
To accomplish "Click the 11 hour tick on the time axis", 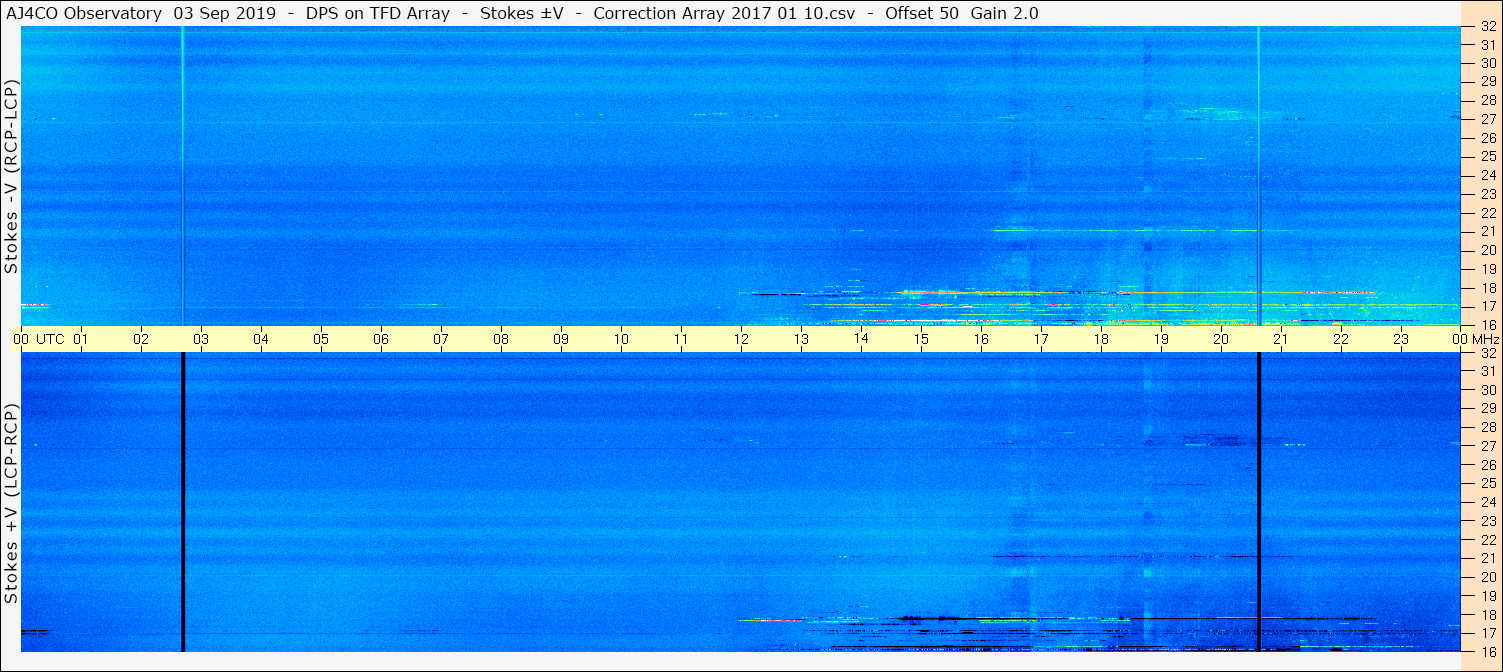I will (681, 339).
